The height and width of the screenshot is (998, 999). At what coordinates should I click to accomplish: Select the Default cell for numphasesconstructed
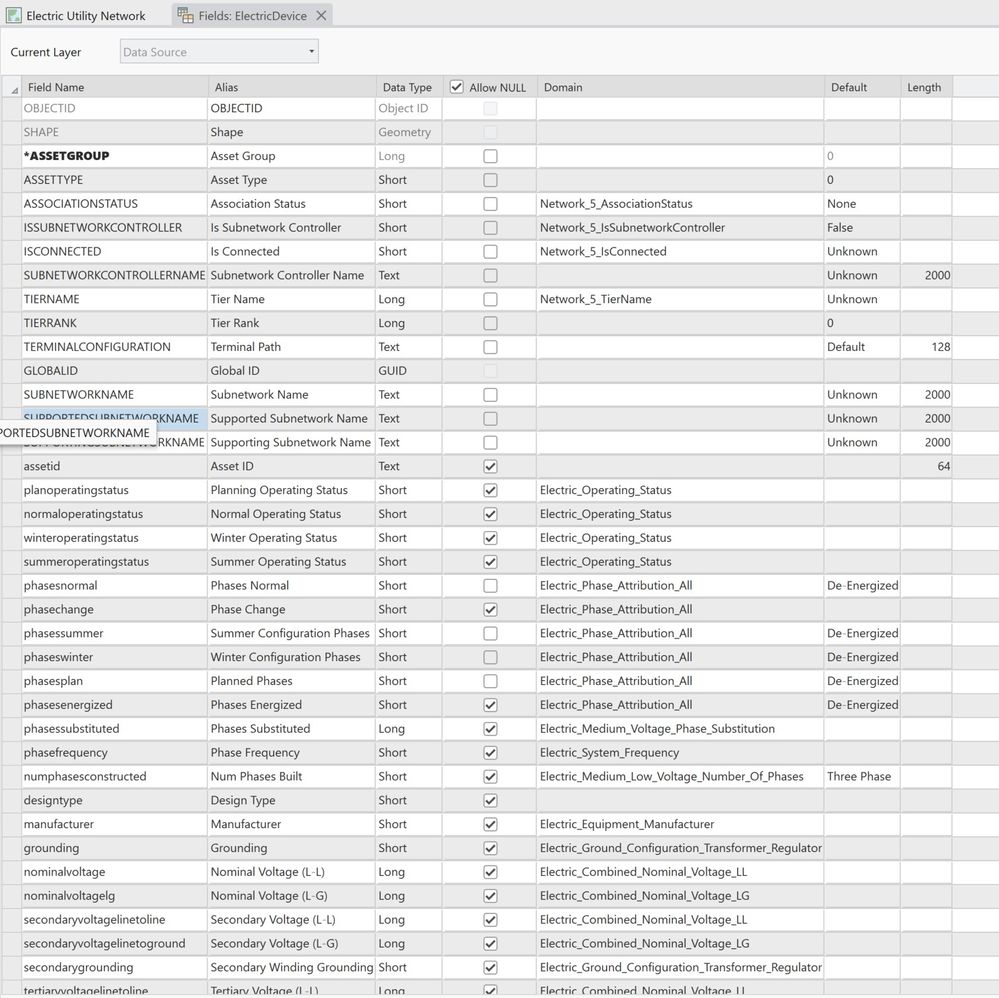pyautogui.click(x=861, y=777)
